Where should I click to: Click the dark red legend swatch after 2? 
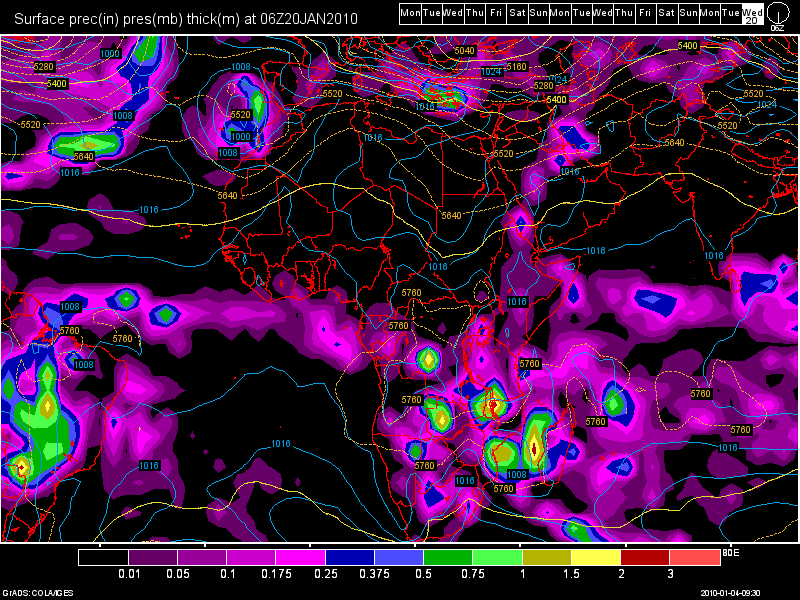pos(646,556)
